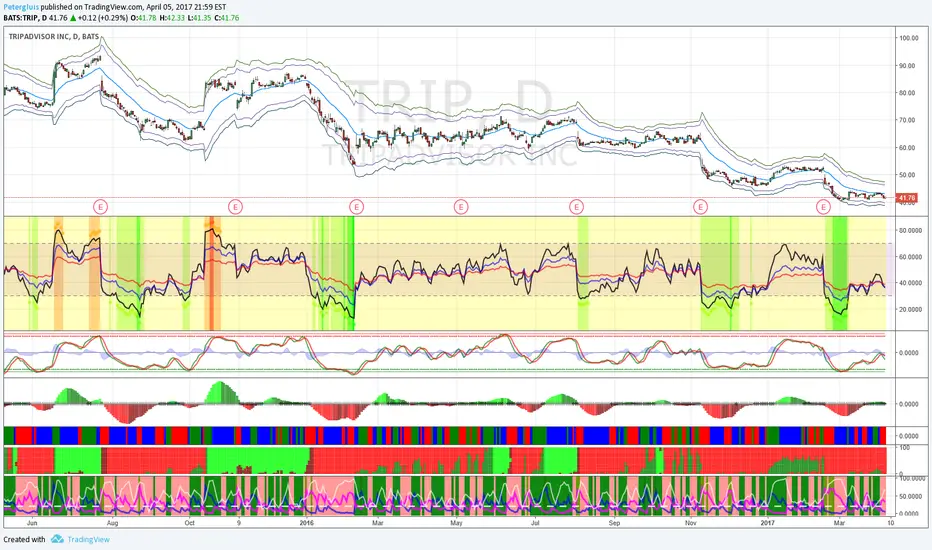Click the 100.00 price axis label
This screenshot has height=550, width=932.
coord(909,38)
